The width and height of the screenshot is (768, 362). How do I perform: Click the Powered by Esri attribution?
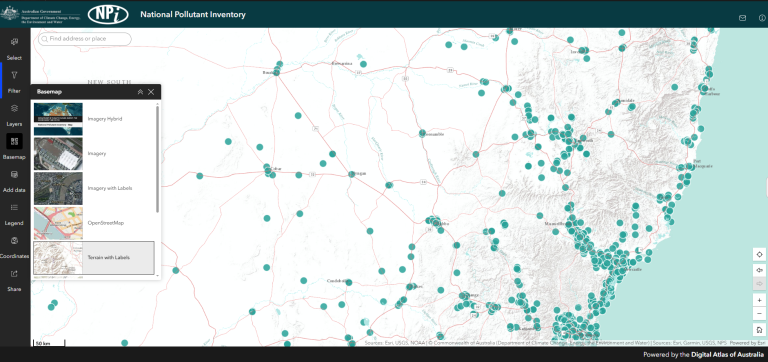coord(748,343)
